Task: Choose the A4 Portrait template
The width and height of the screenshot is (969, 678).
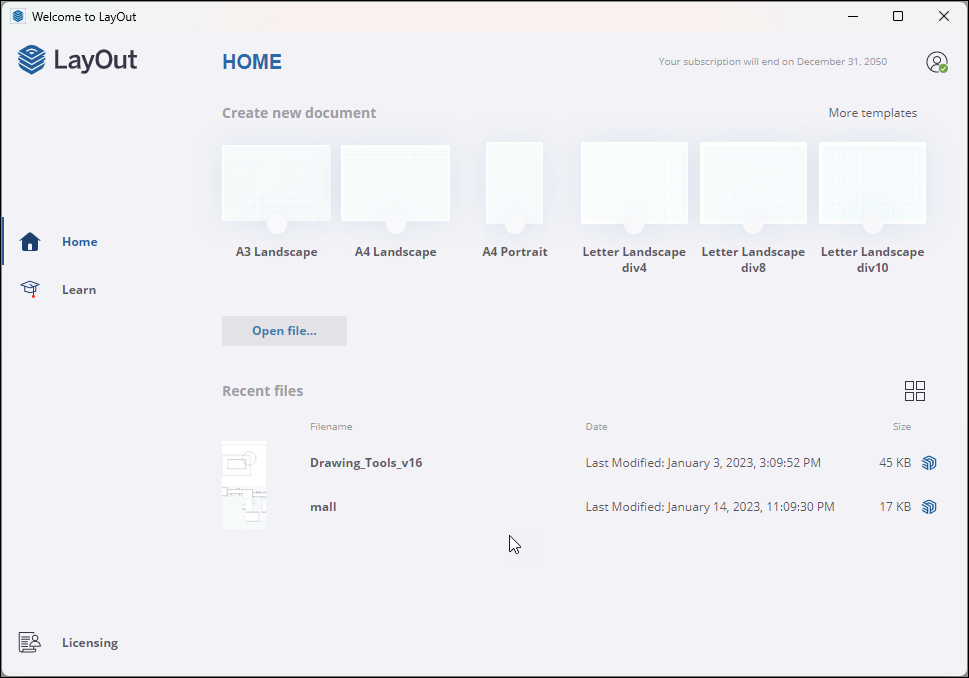Action: pos(514,183)
